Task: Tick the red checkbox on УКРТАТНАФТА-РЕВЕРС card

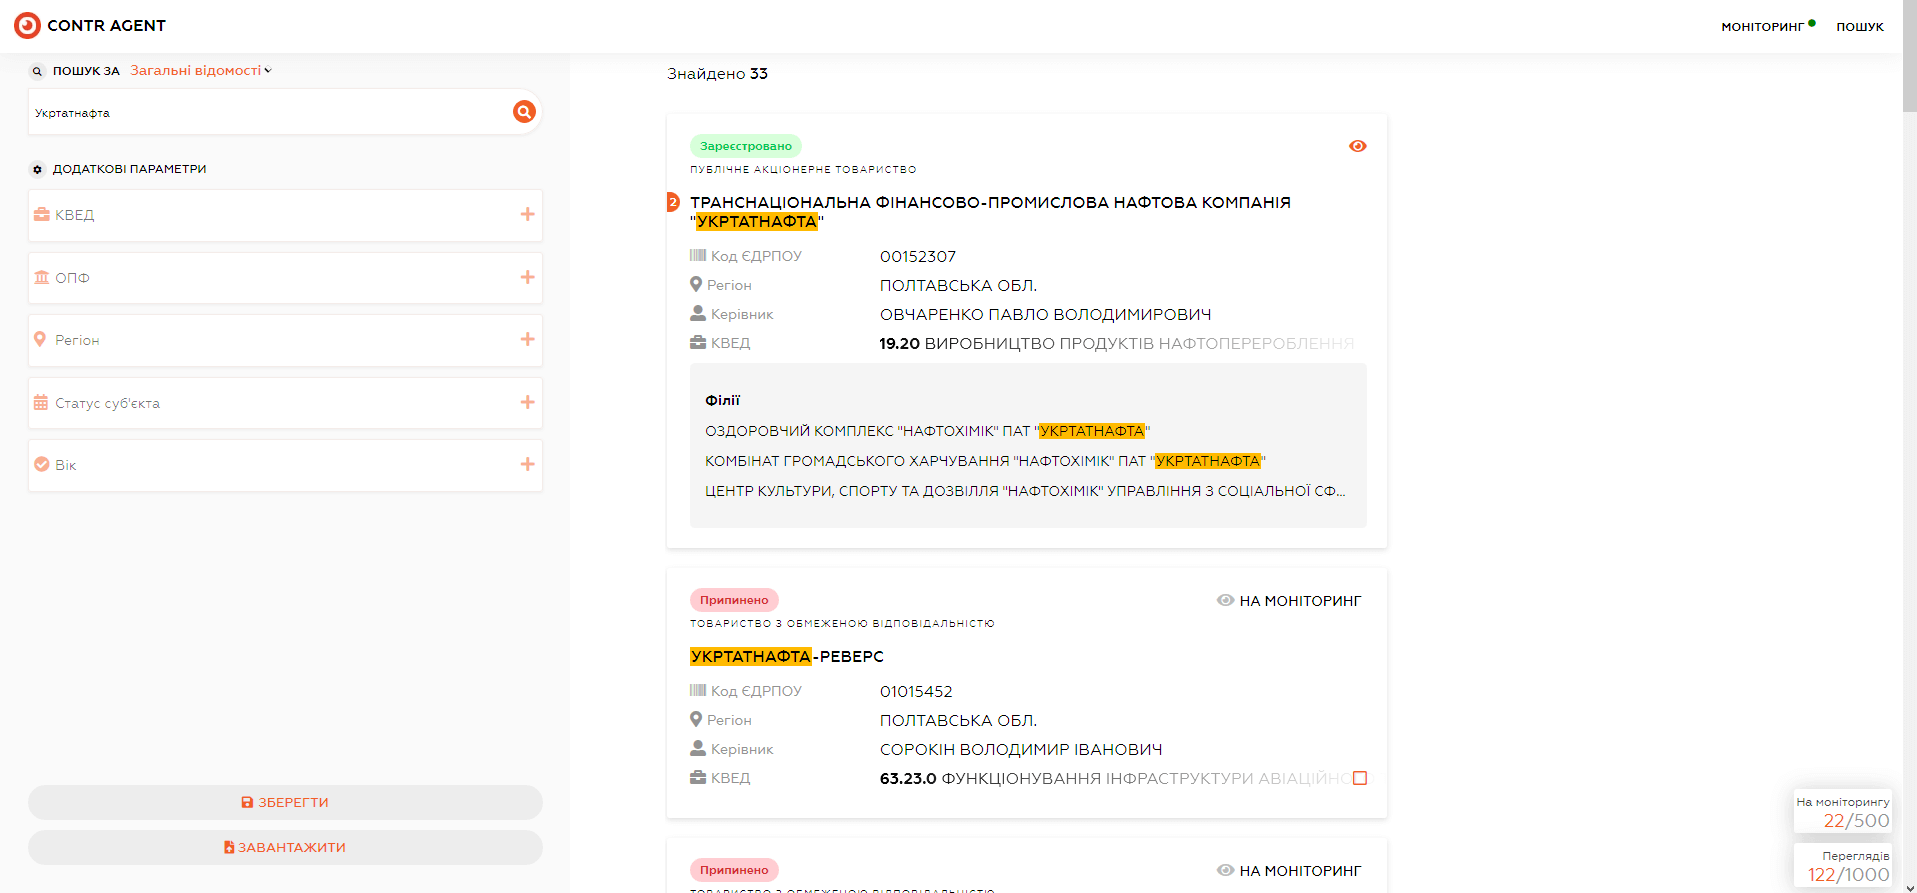Action: [1360, 778]
